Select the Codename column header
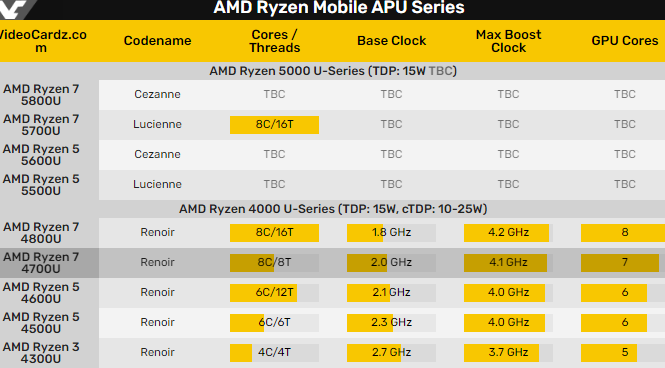This screenshot has height=368, width=665. [x=157, y=41]
